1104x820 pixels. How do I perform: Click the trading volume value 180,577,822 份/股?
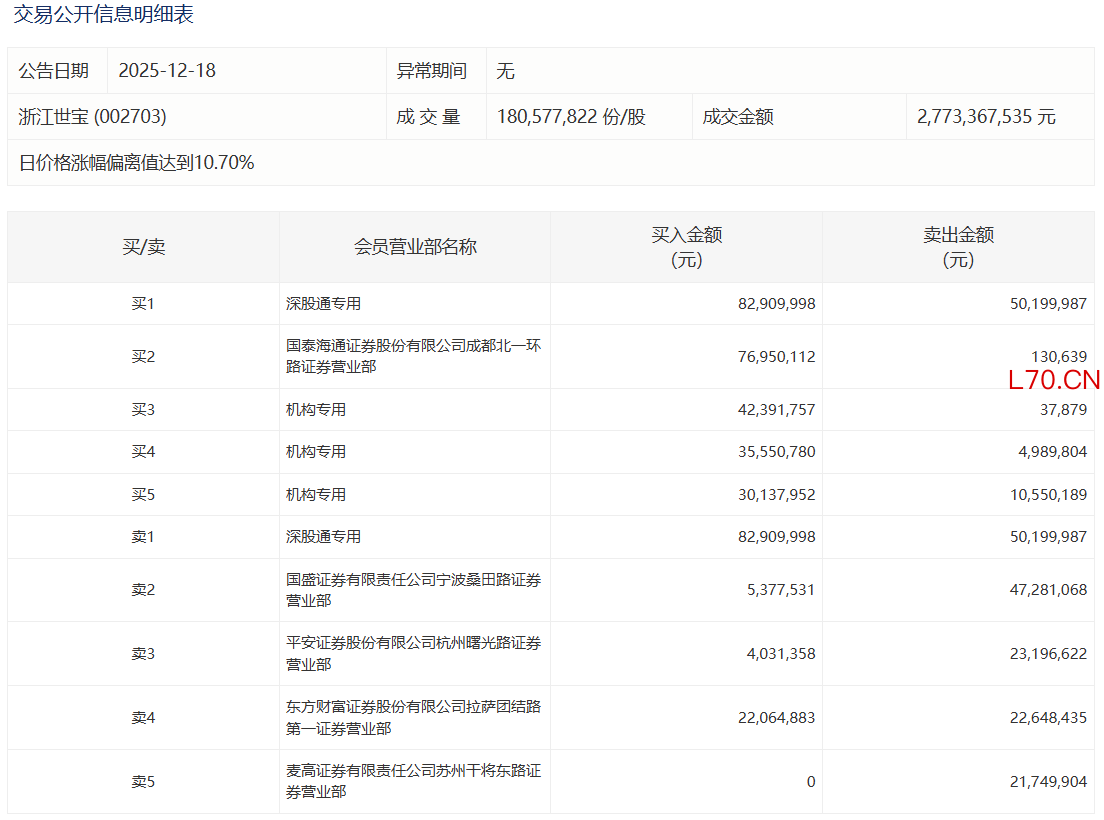click(x=571, y=117)
